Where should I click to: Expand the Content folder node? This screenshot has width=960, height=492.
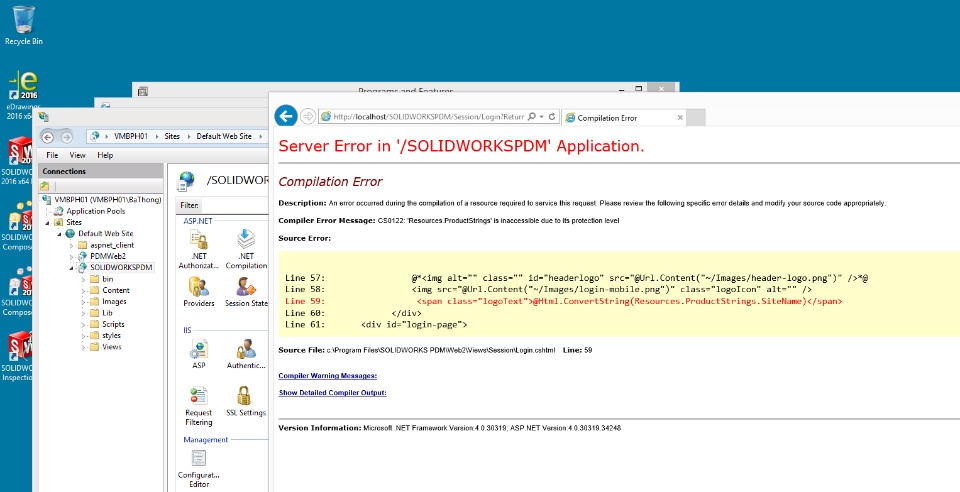(x=83, y=291)
